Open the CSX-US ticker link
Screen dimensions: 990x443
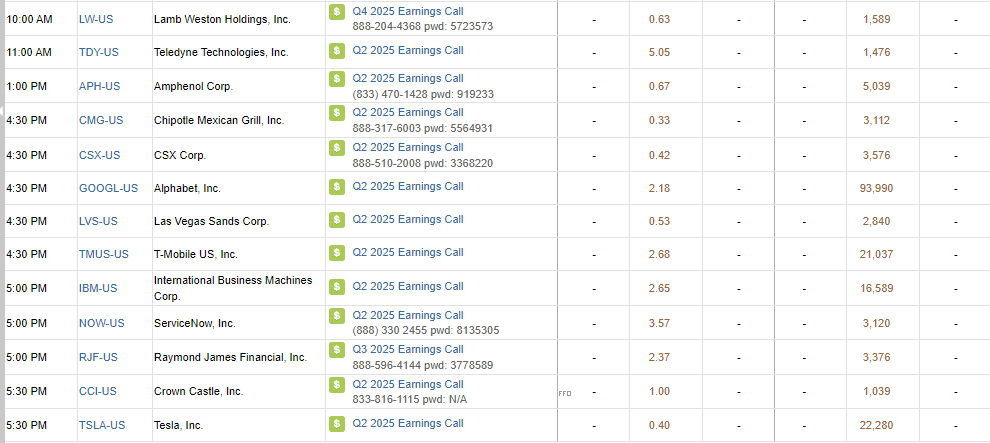click(99, 155)
